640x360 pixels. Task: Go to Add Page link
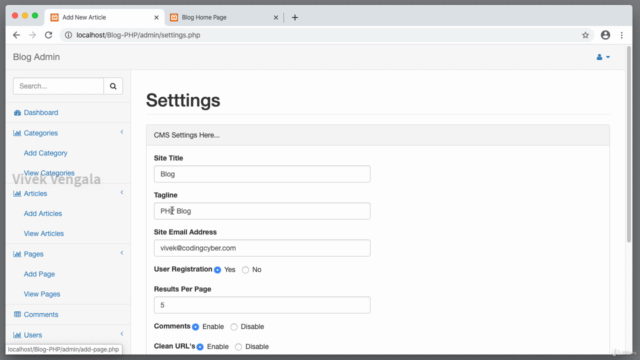coord(39,274)
